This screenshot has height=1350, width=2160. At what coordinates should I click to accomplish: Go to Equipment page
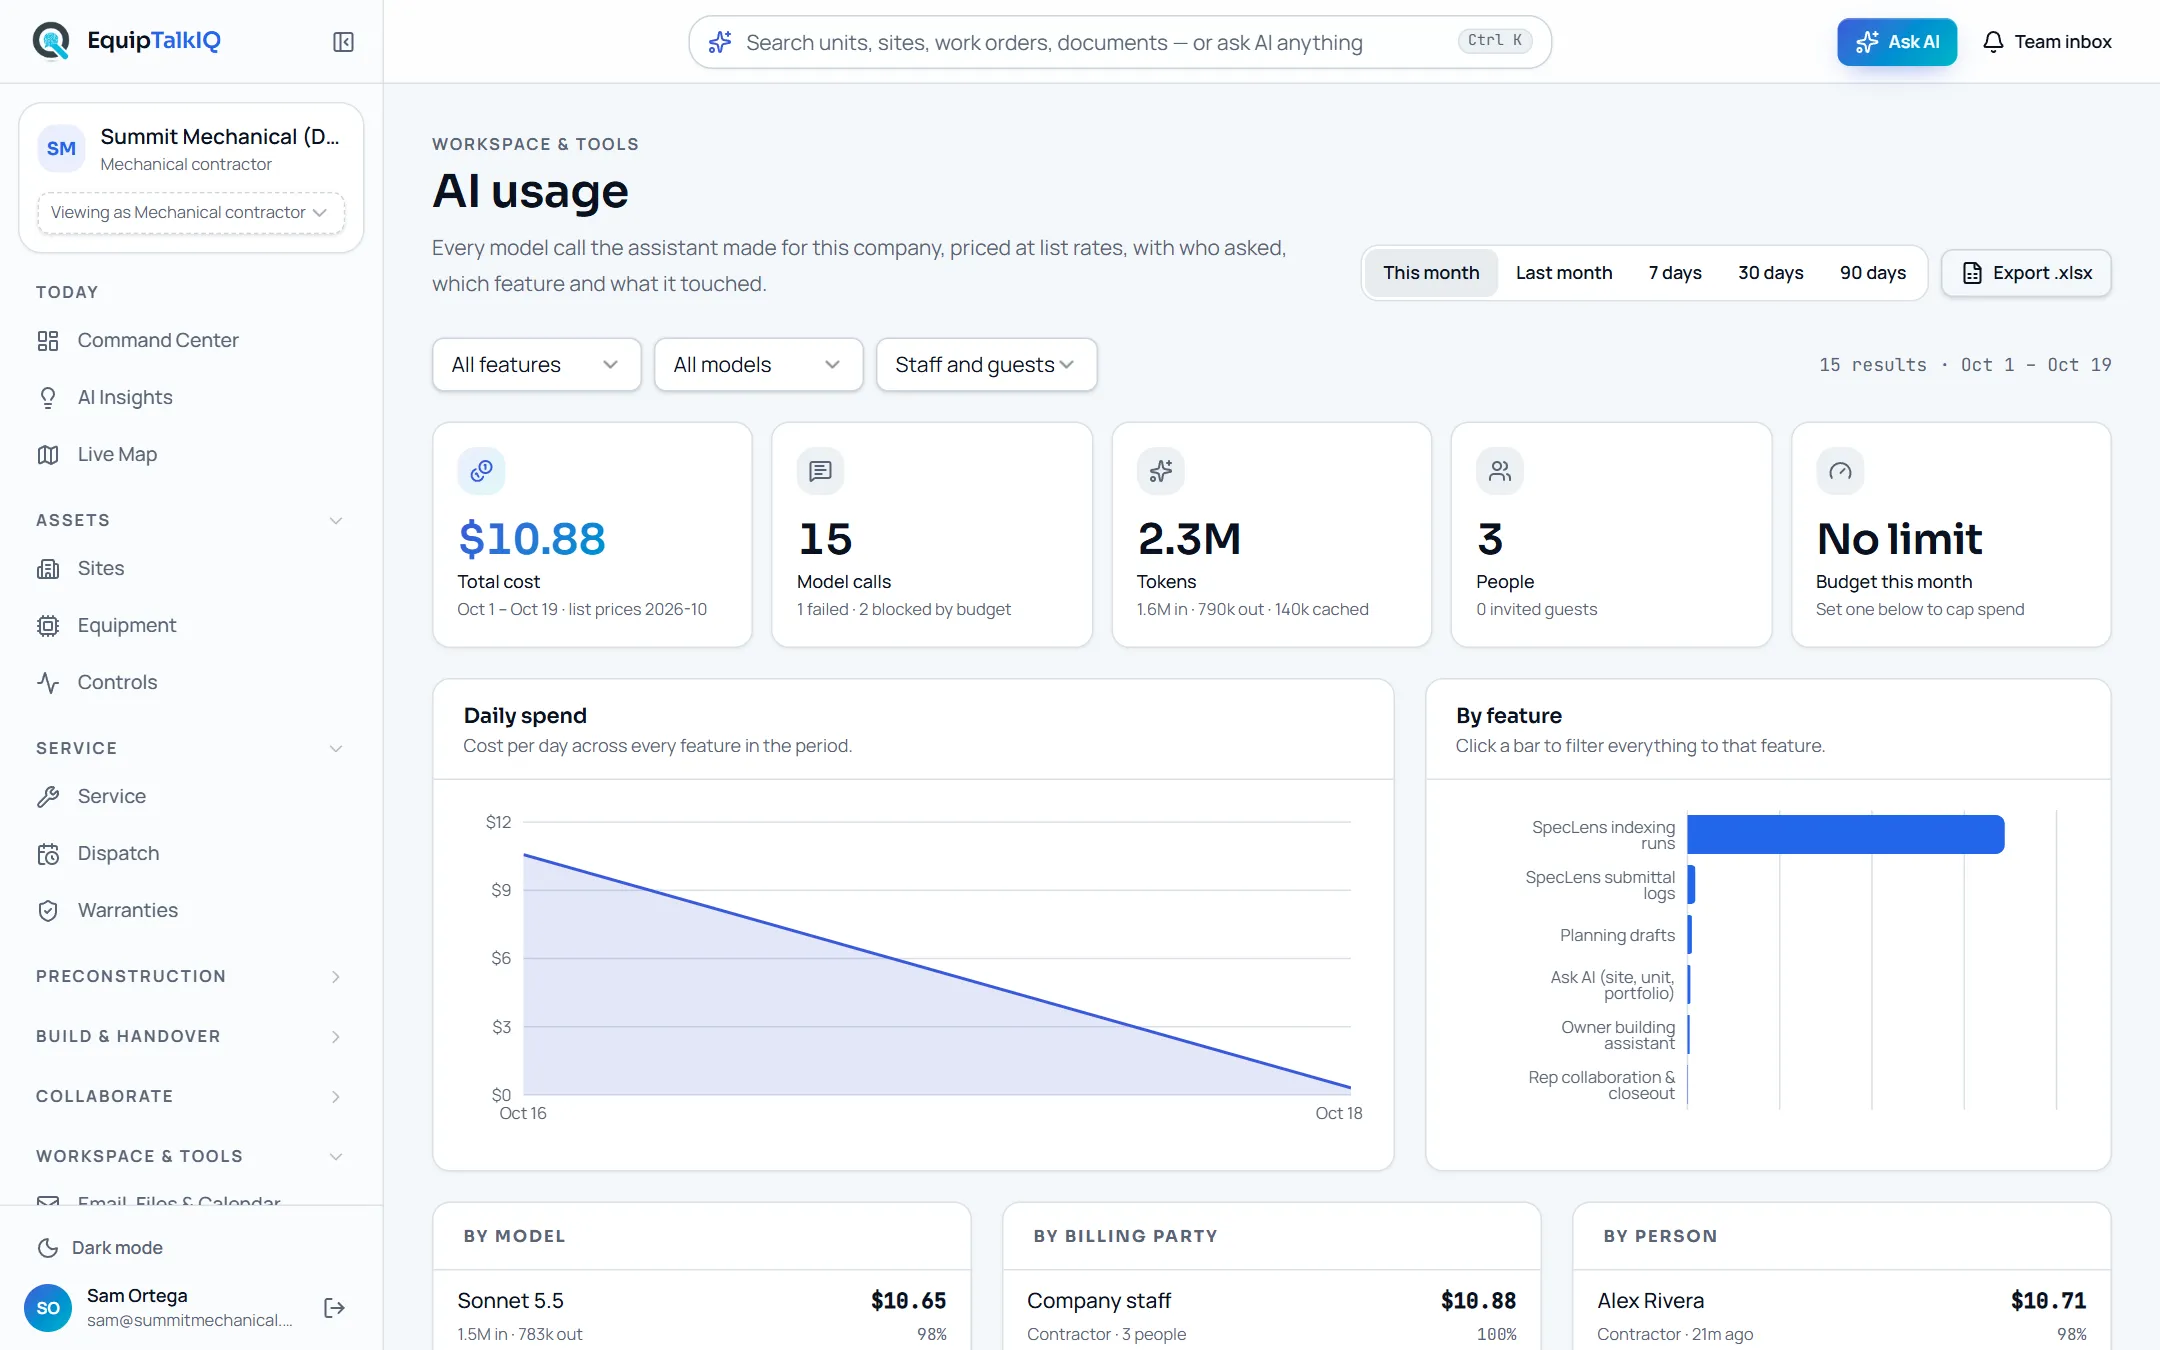[190, 626]
